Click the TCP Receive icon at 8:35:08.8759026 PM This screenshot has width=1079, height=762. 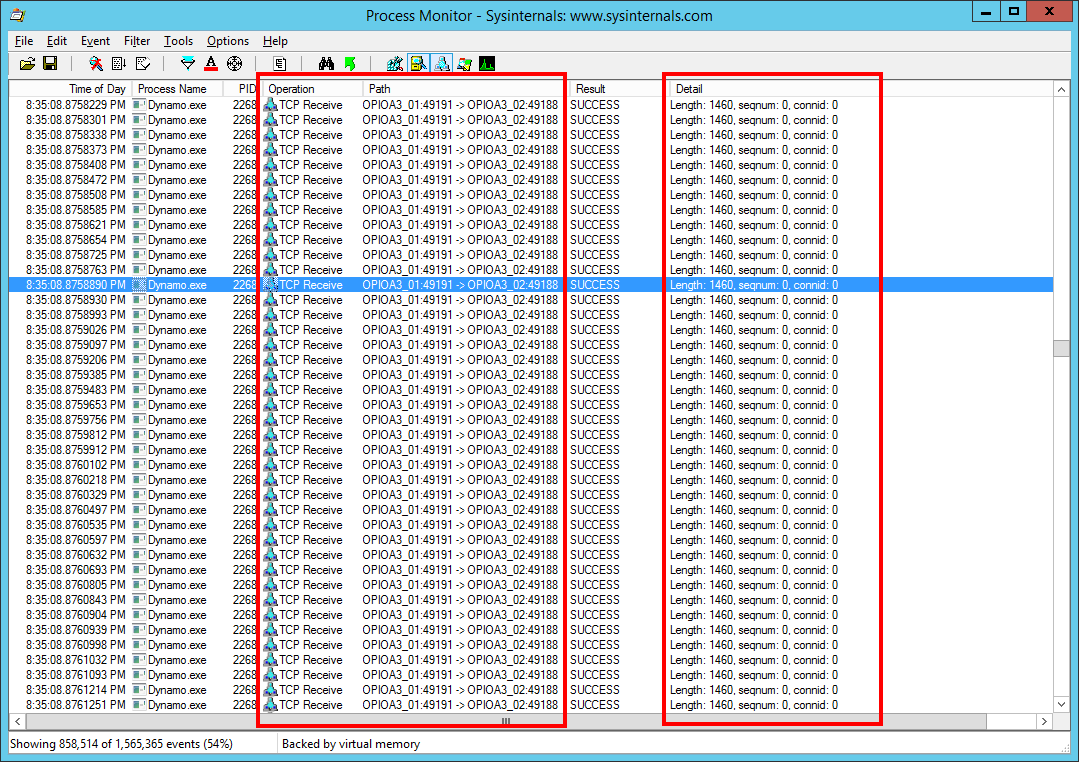point(270,330)
